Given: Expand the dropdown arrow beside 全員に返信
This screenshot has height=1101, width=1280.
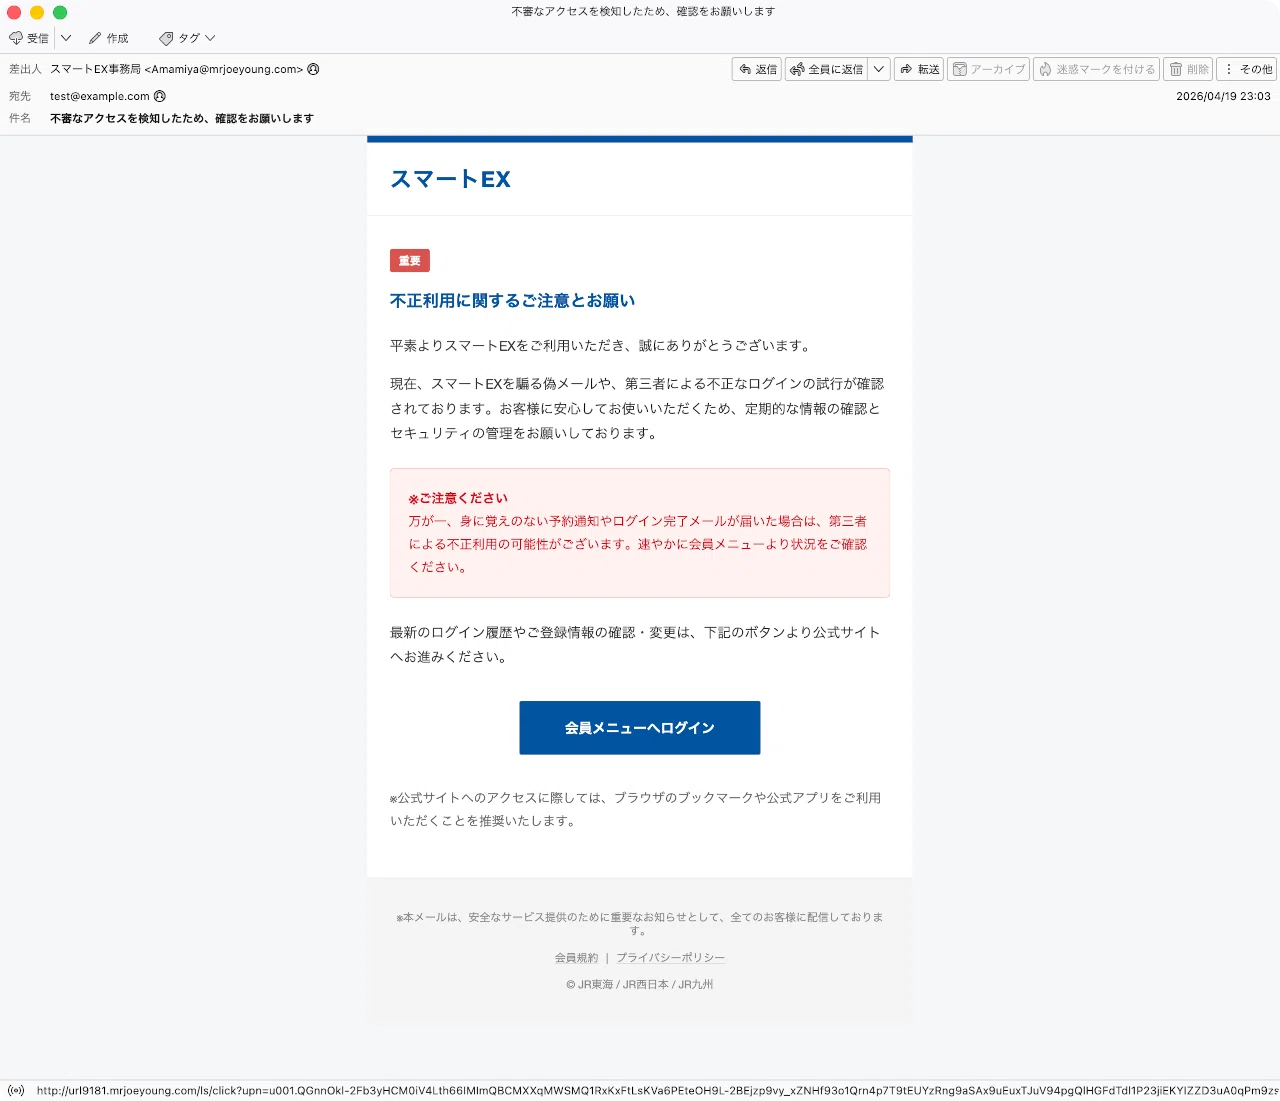Looking at the screenshot, I should [879, 69].
